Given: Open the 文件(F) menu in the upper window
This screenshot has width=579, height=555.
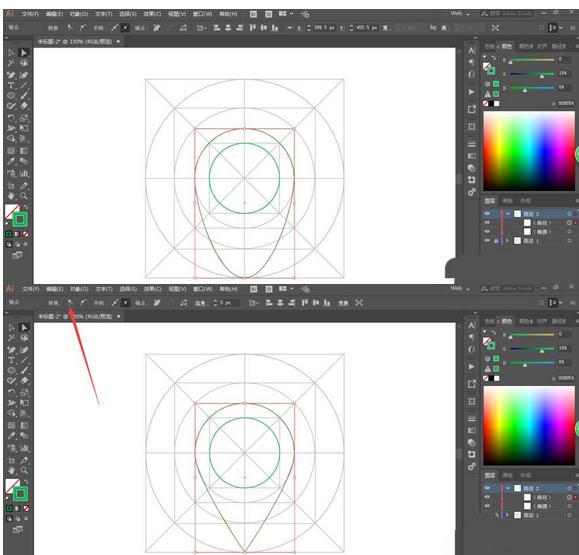Looking at the screenshot, I should [30, 14].
